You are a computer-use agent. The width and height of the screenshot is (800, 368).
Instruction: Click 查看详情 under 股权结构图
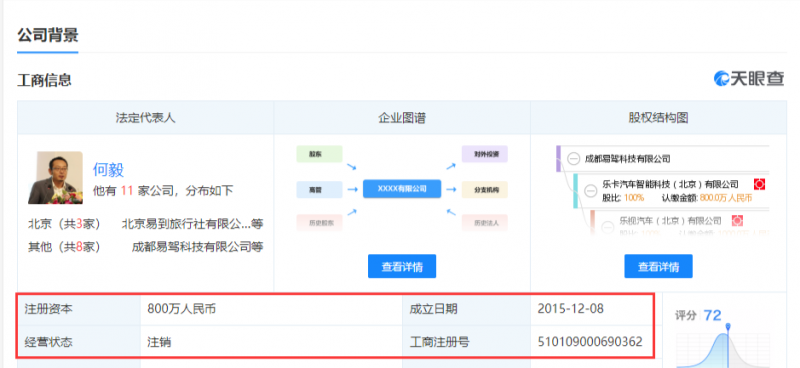click(658, 266)
